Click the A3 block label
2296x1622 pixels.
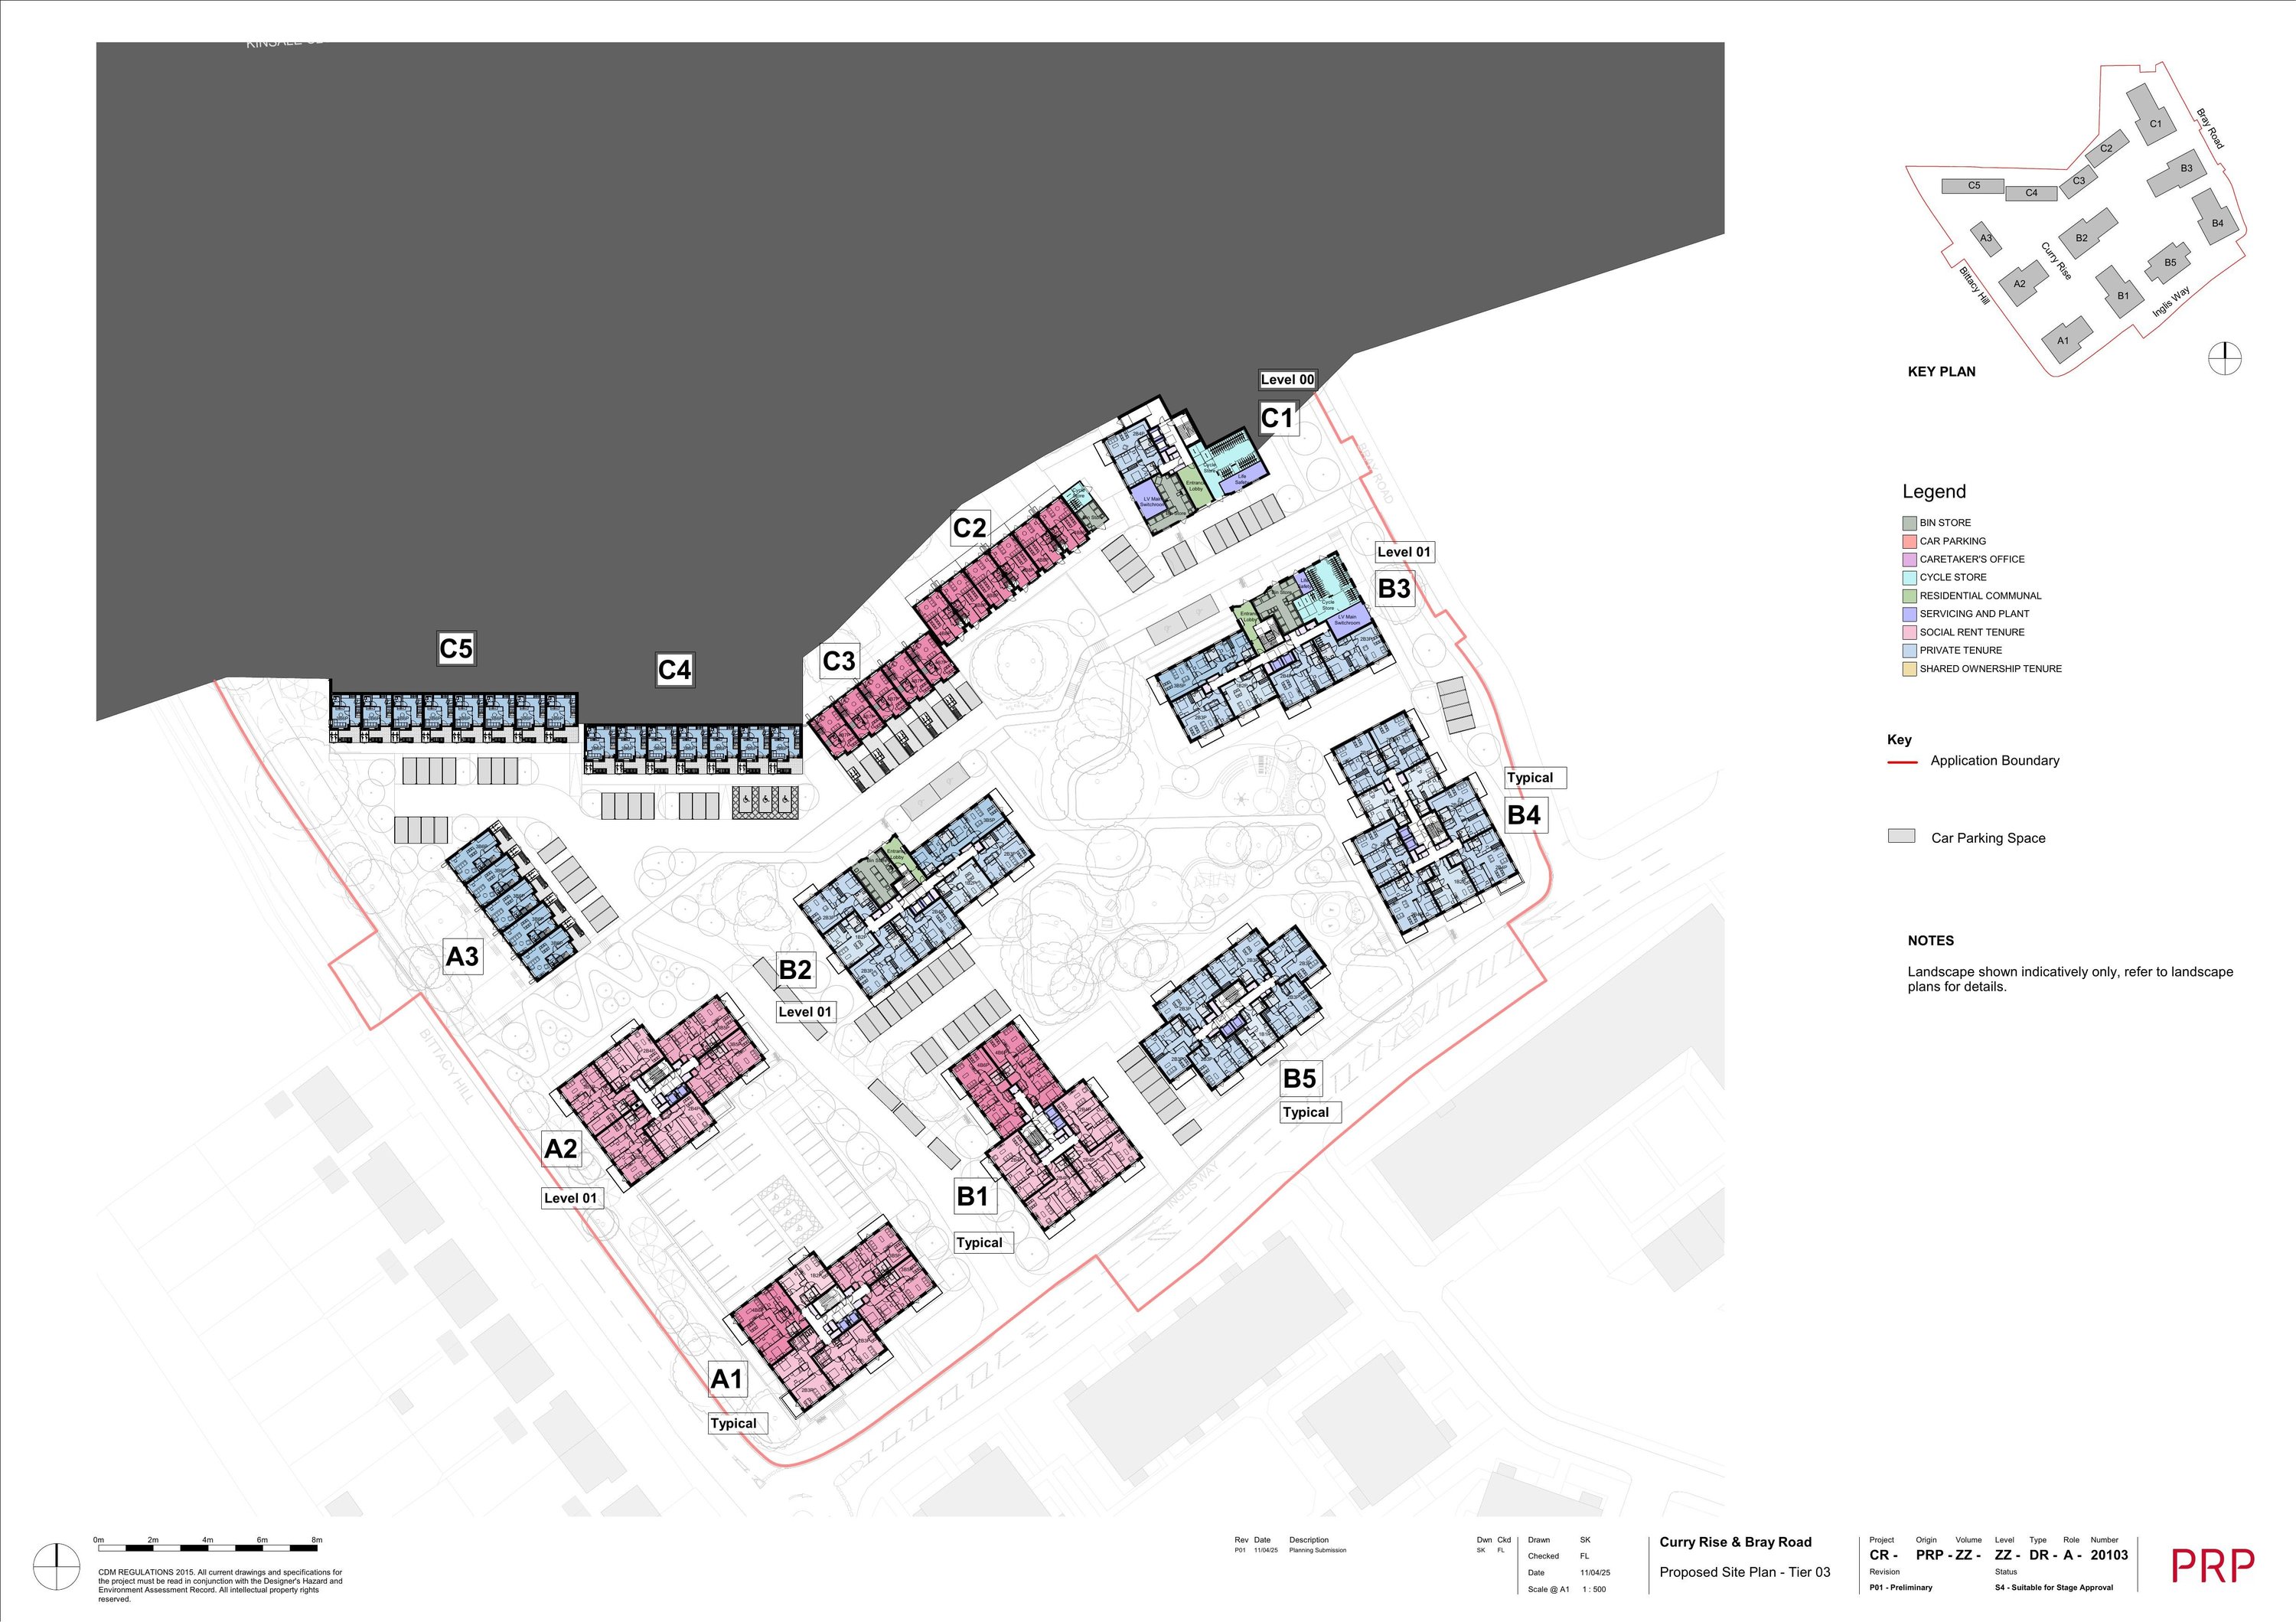pyautogui.click(x=462, y=957)
